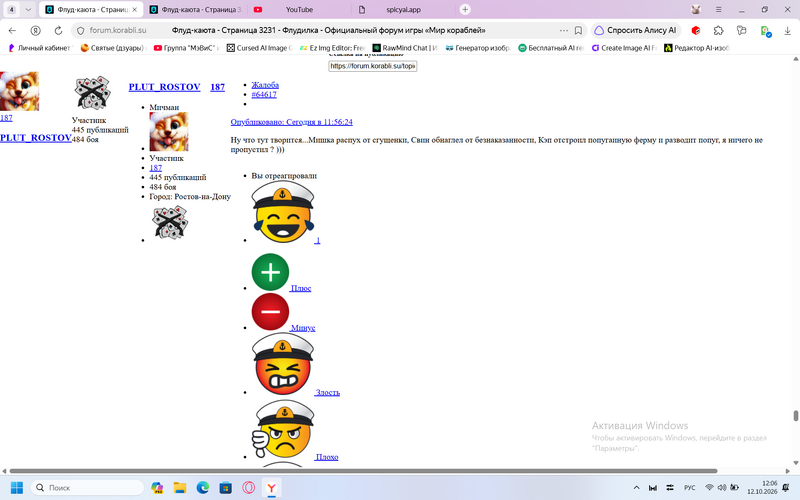
Task: Open a new browser tab
Action: coord(465,10)
